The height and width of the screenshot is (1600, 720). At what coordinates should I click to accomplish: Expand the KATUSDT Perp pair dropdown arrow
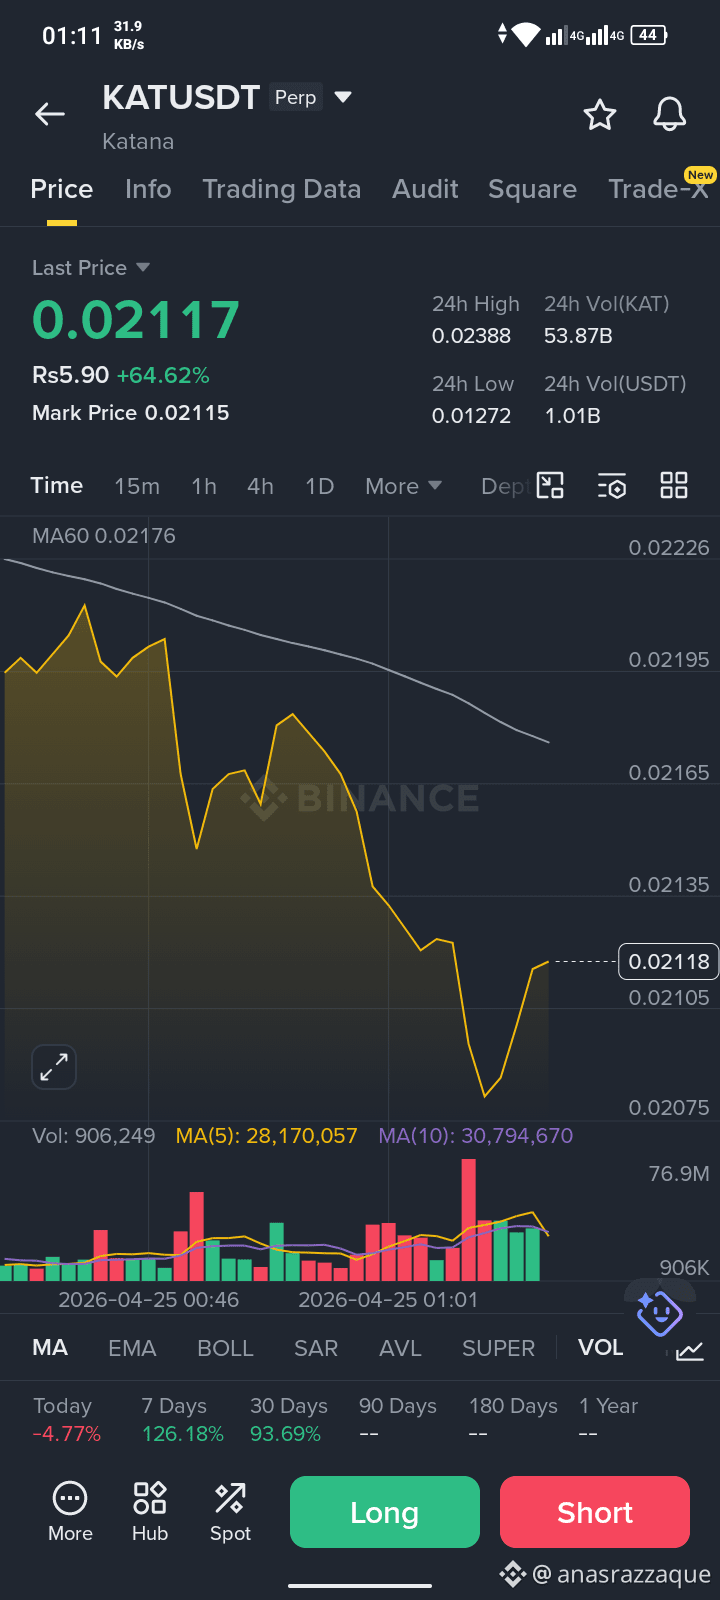point(343,97)
